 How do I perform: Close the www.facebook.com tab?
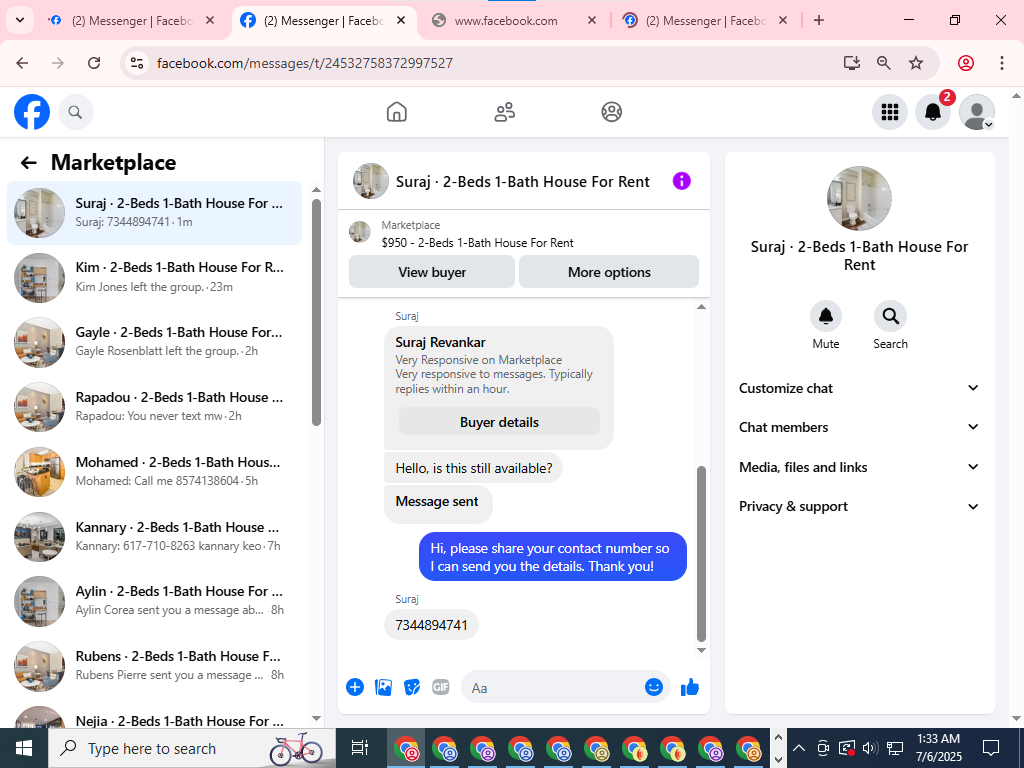[x=592, y=20]
